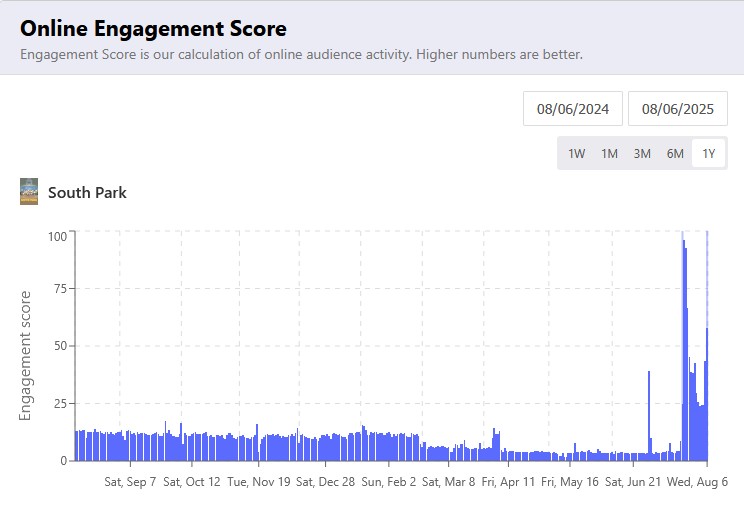This screenshot has width=744, height=518.
Task: Click the 100 value on the y-axis
Action: [x=57, y=237]
